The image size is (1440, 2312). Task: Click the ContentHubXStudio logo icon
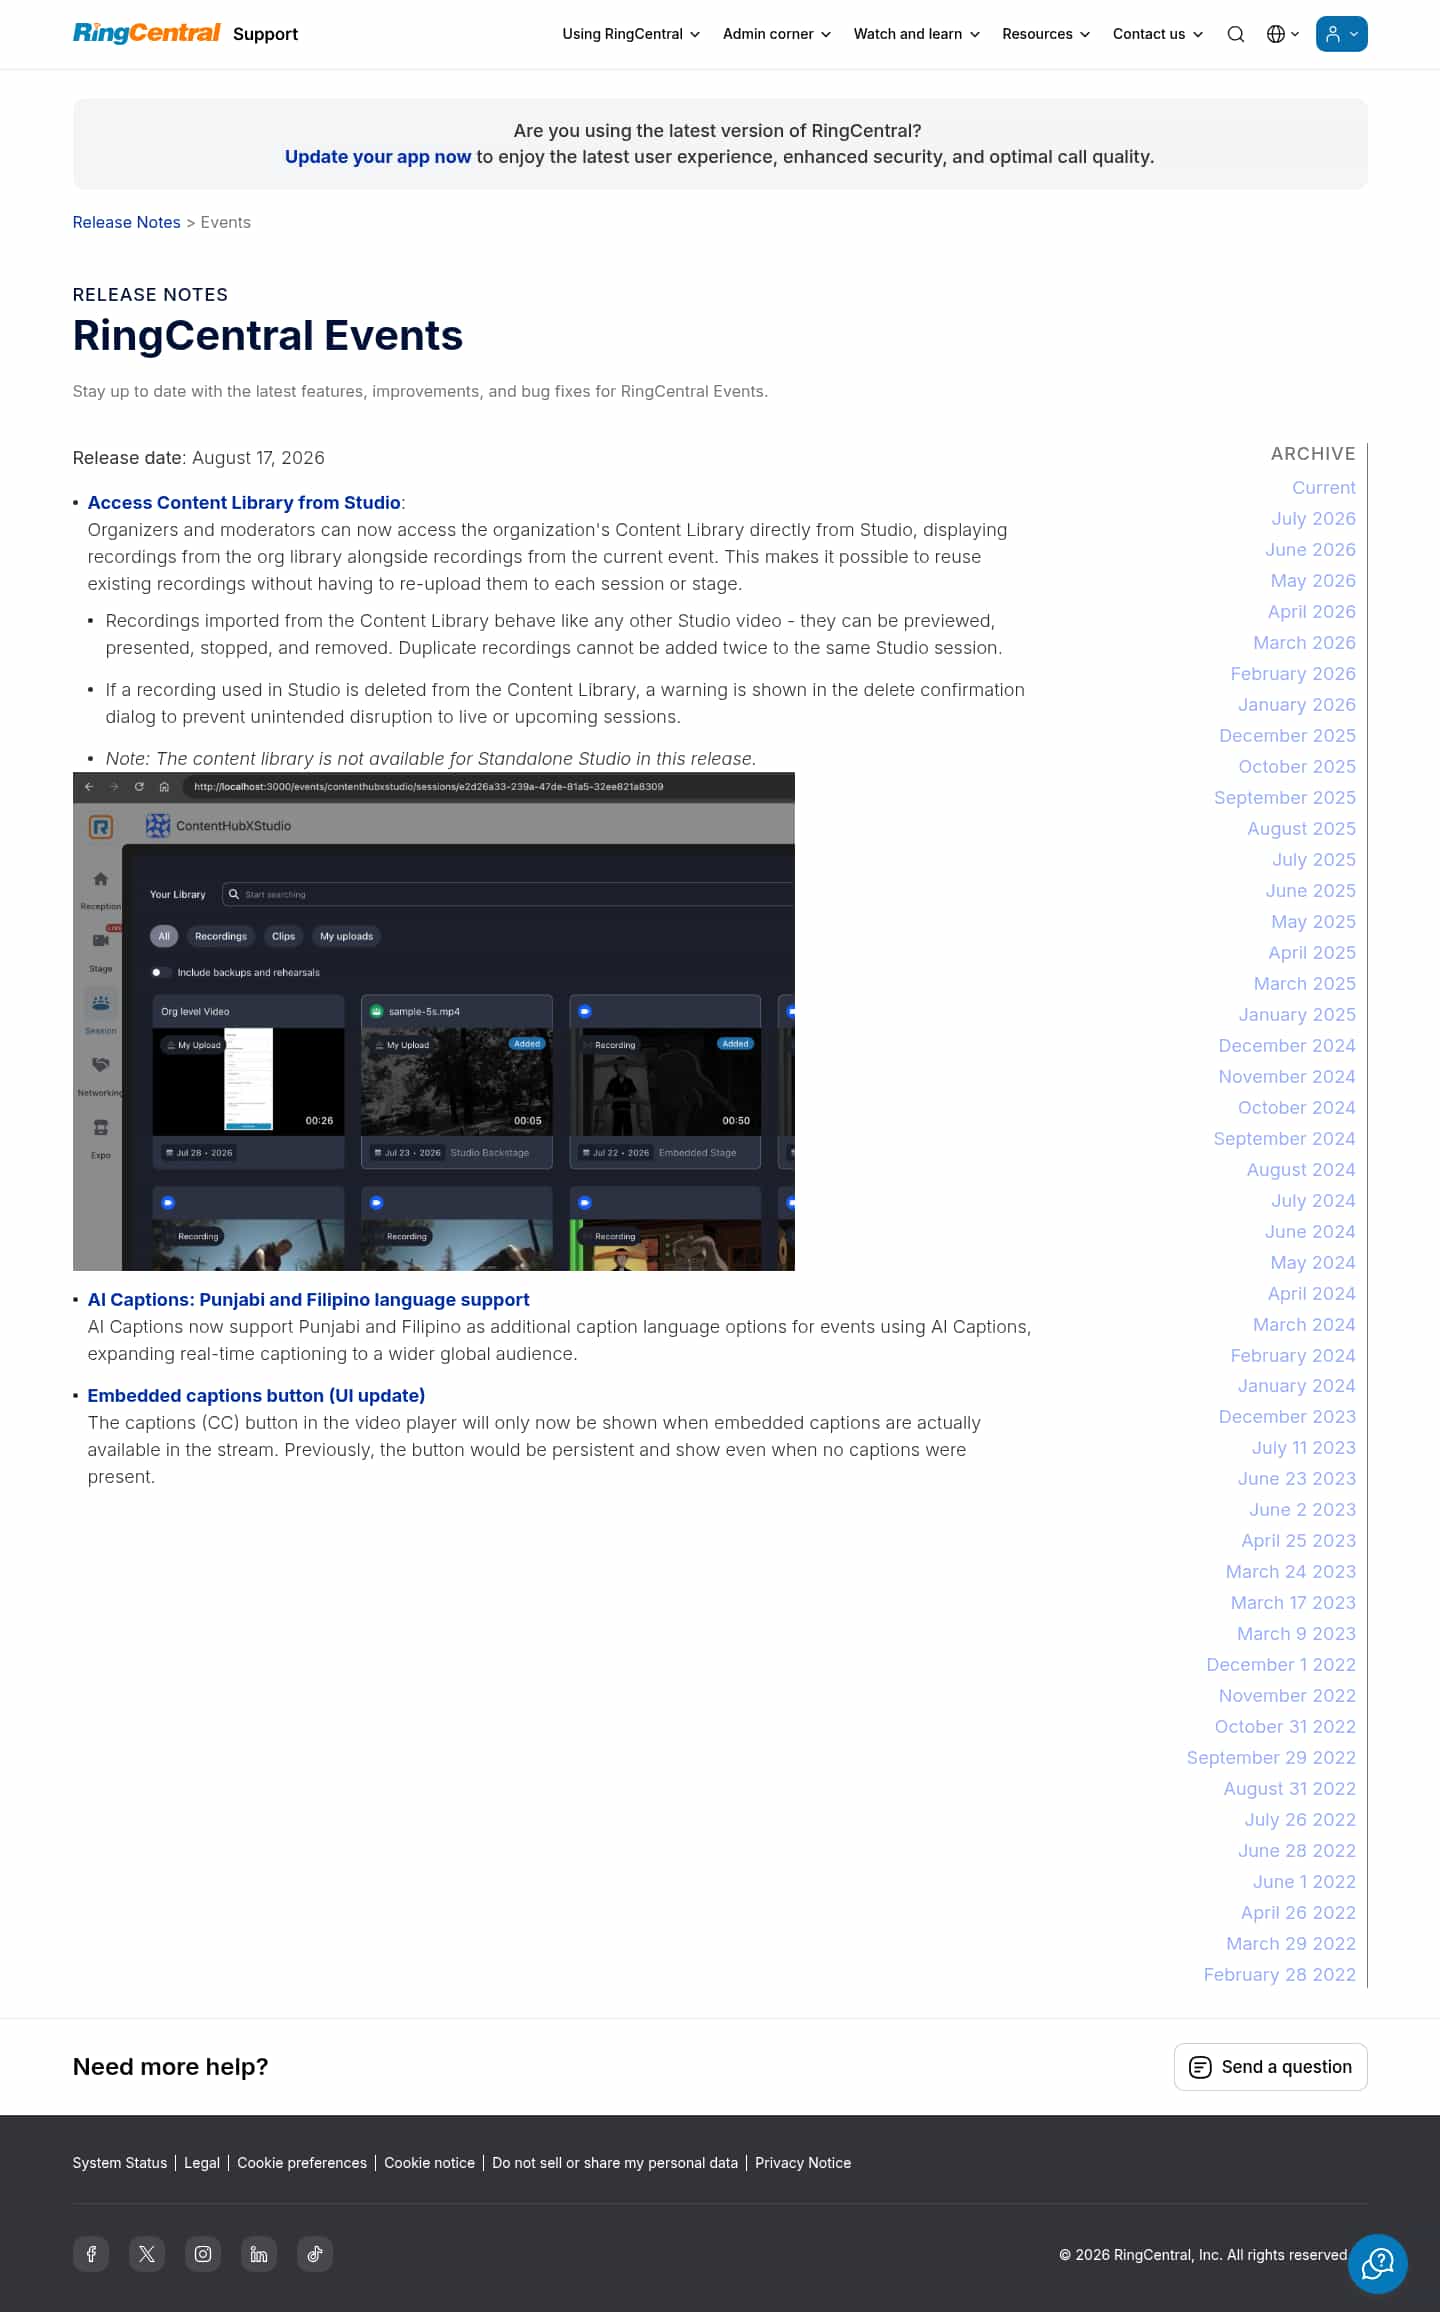click(158, 826)
